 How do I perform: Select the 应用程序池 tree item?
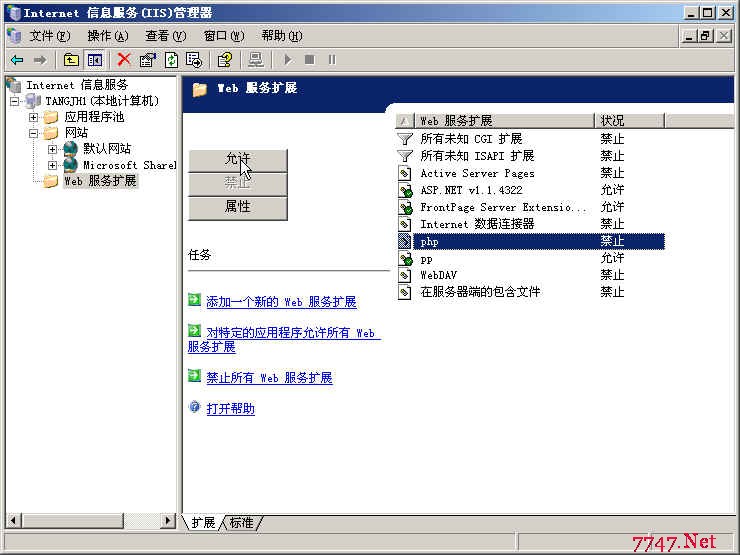[x=94, y=117]
